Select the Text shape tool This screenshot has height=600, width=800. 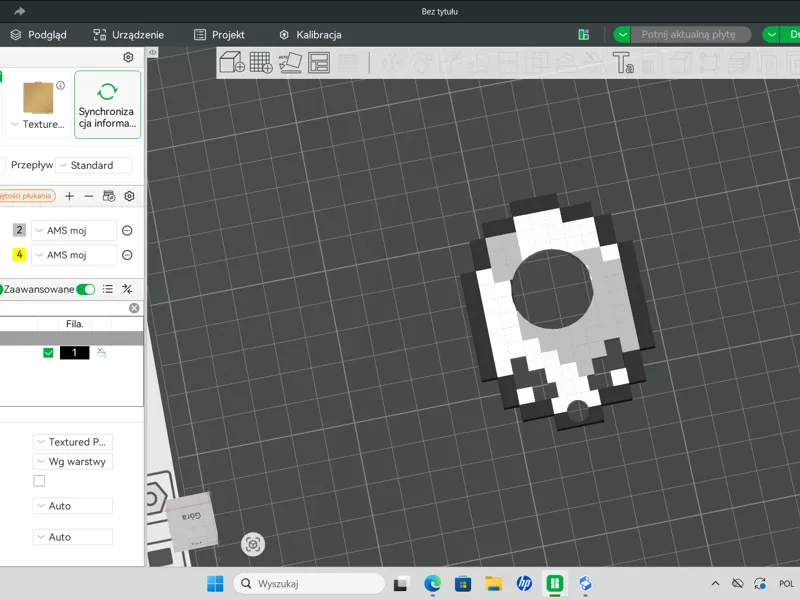pos(623,63)
